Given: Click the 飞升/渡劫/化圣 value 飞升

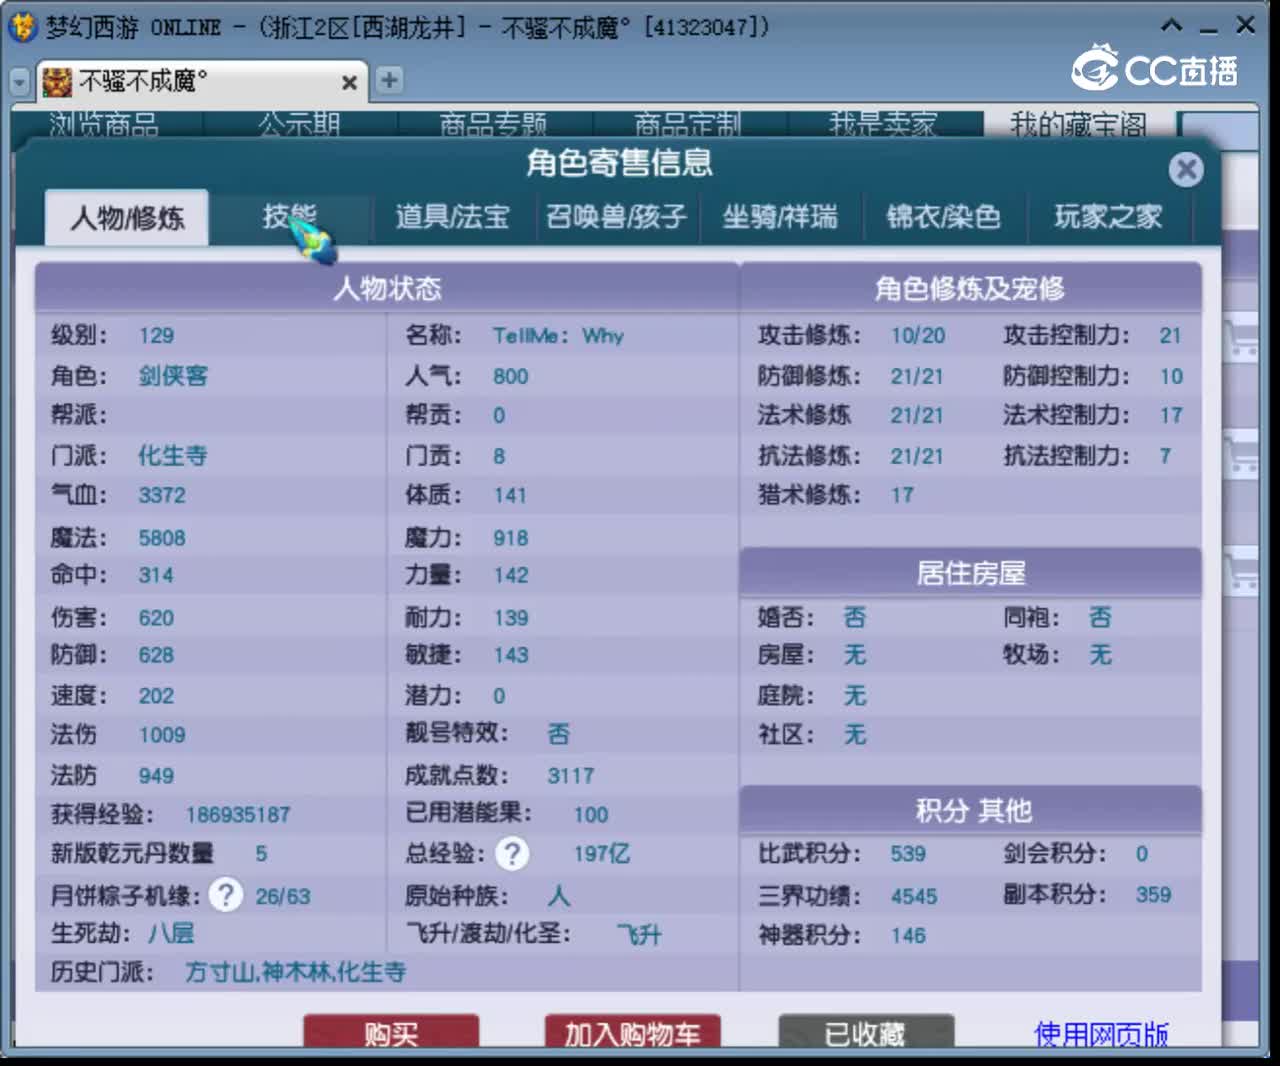Looking at the screenshot, I should (x=639, y=935).
